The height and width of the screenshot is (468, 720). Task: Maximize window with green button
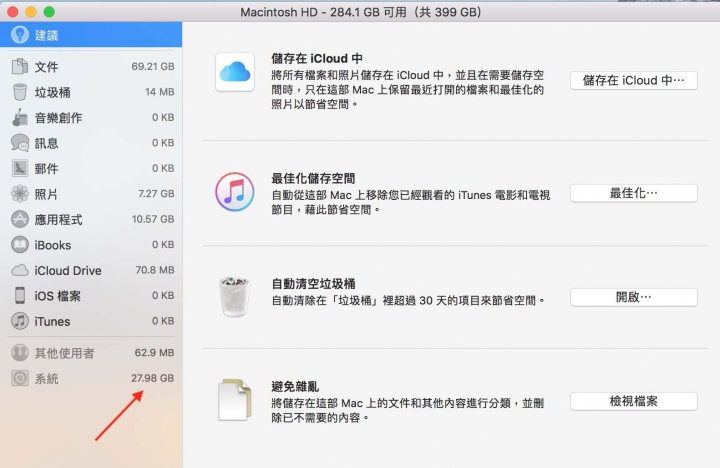point(49,11)
